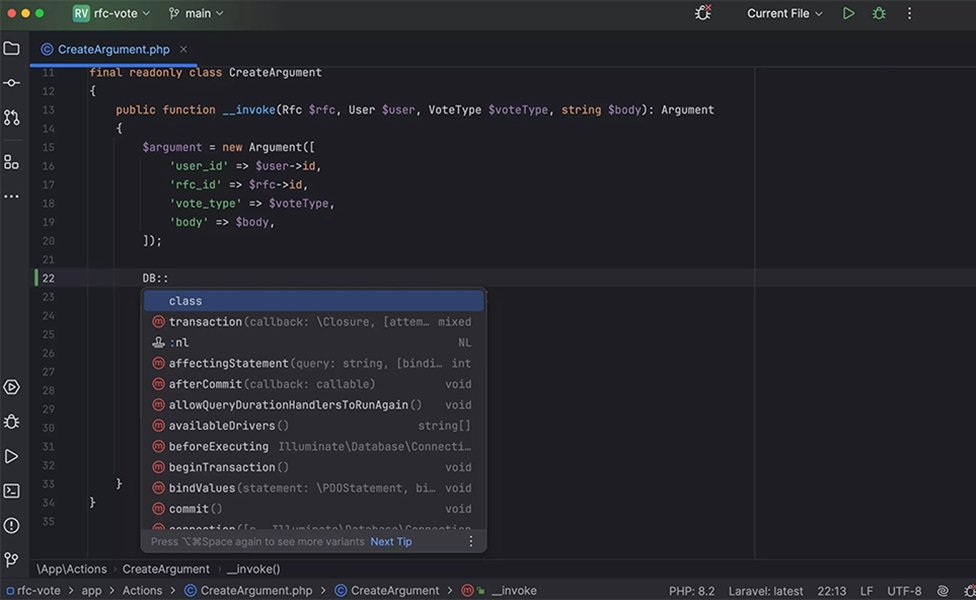This screenshot has width=976, height=600.
Task: Click the Argument return type on line 13
Action: pos(687,110)
